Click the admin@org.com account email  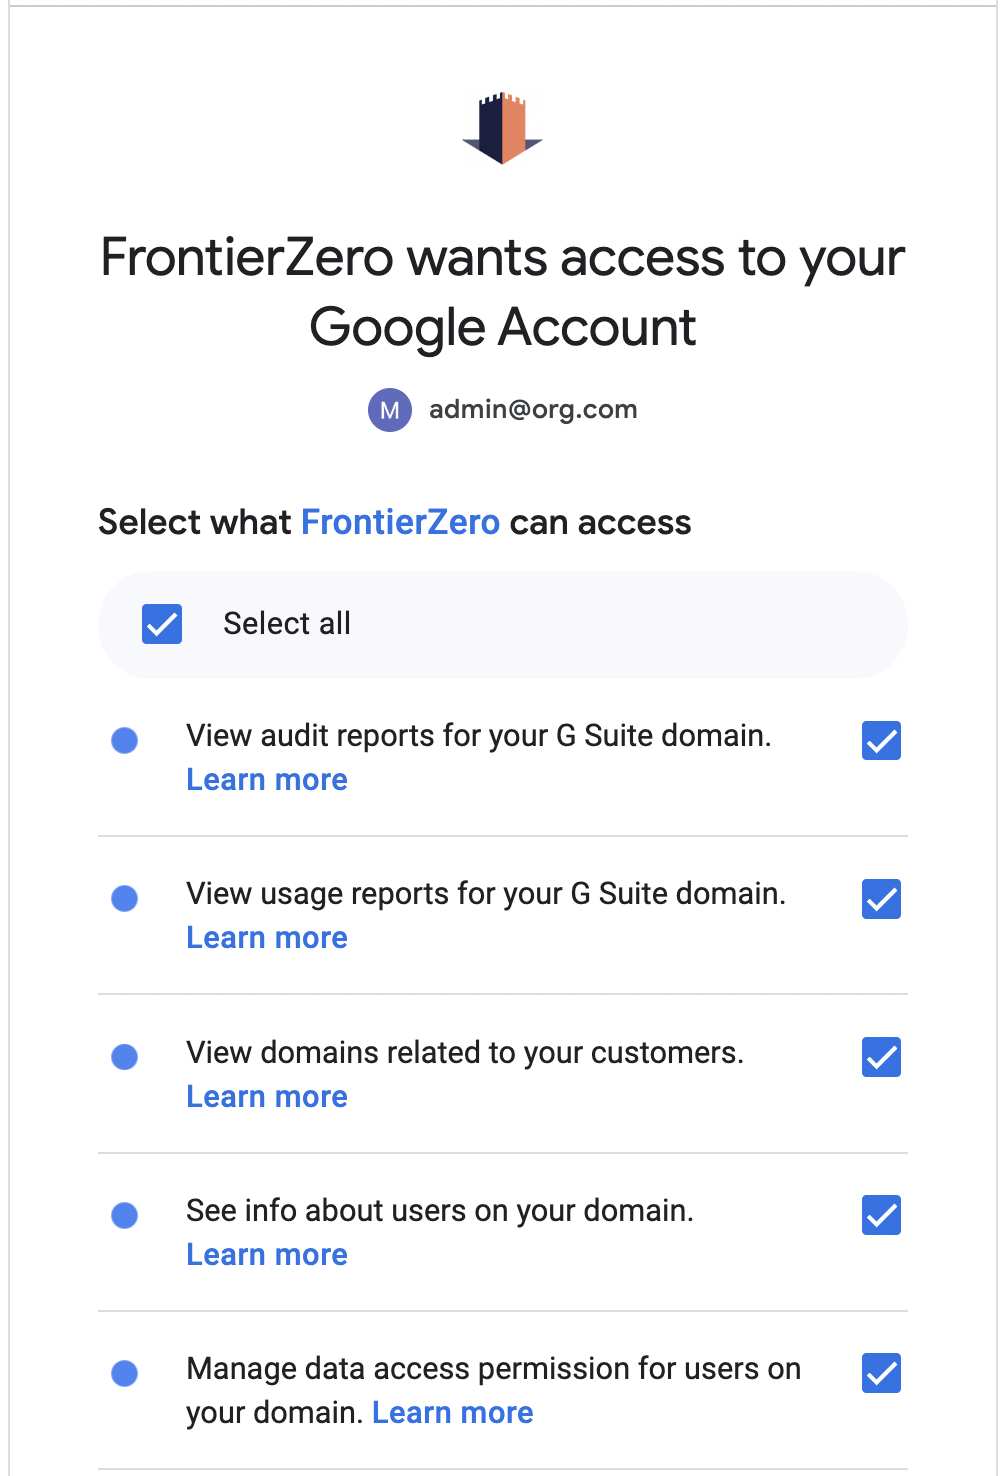coord(533,410)
